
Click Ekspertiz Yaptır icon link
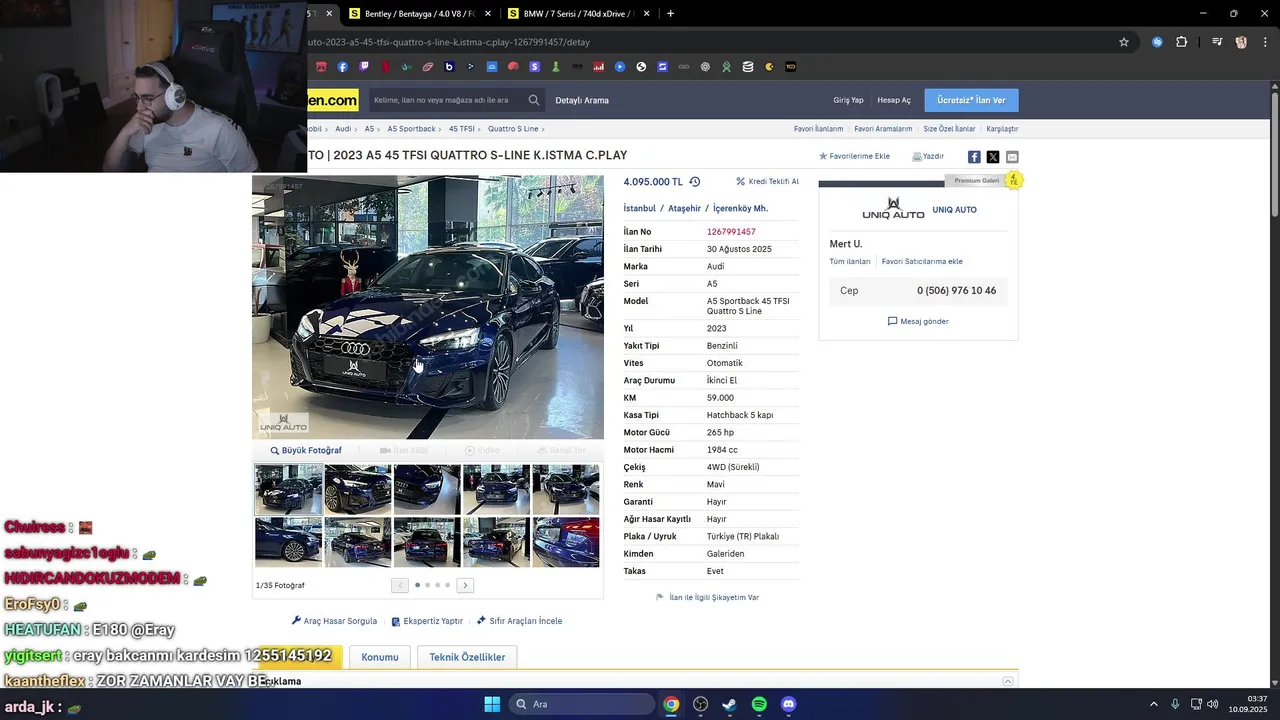pos(427,621)
